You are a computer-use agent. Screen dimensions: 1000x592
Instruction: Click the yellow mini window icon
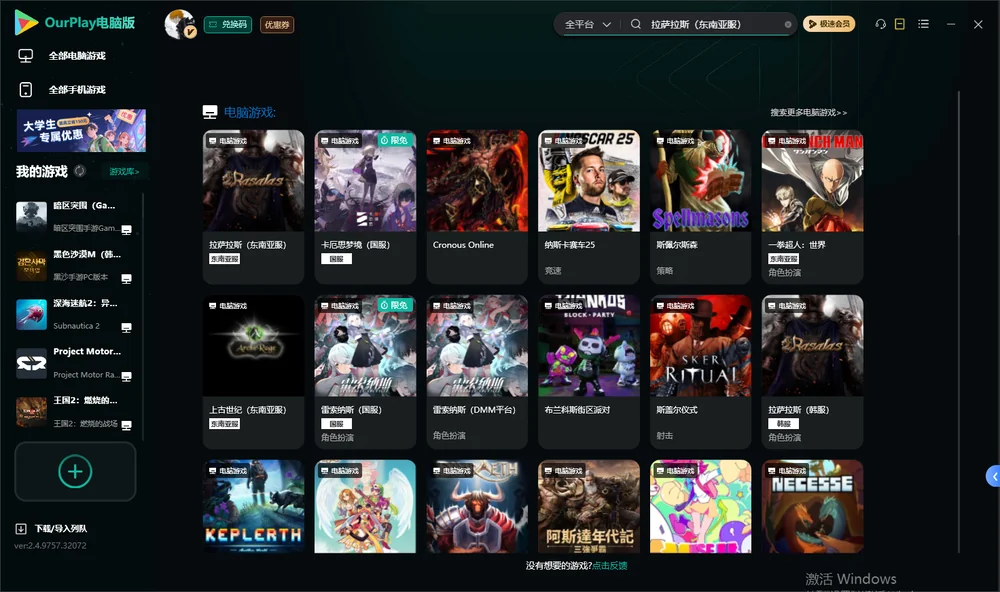[x=899, y=24]
